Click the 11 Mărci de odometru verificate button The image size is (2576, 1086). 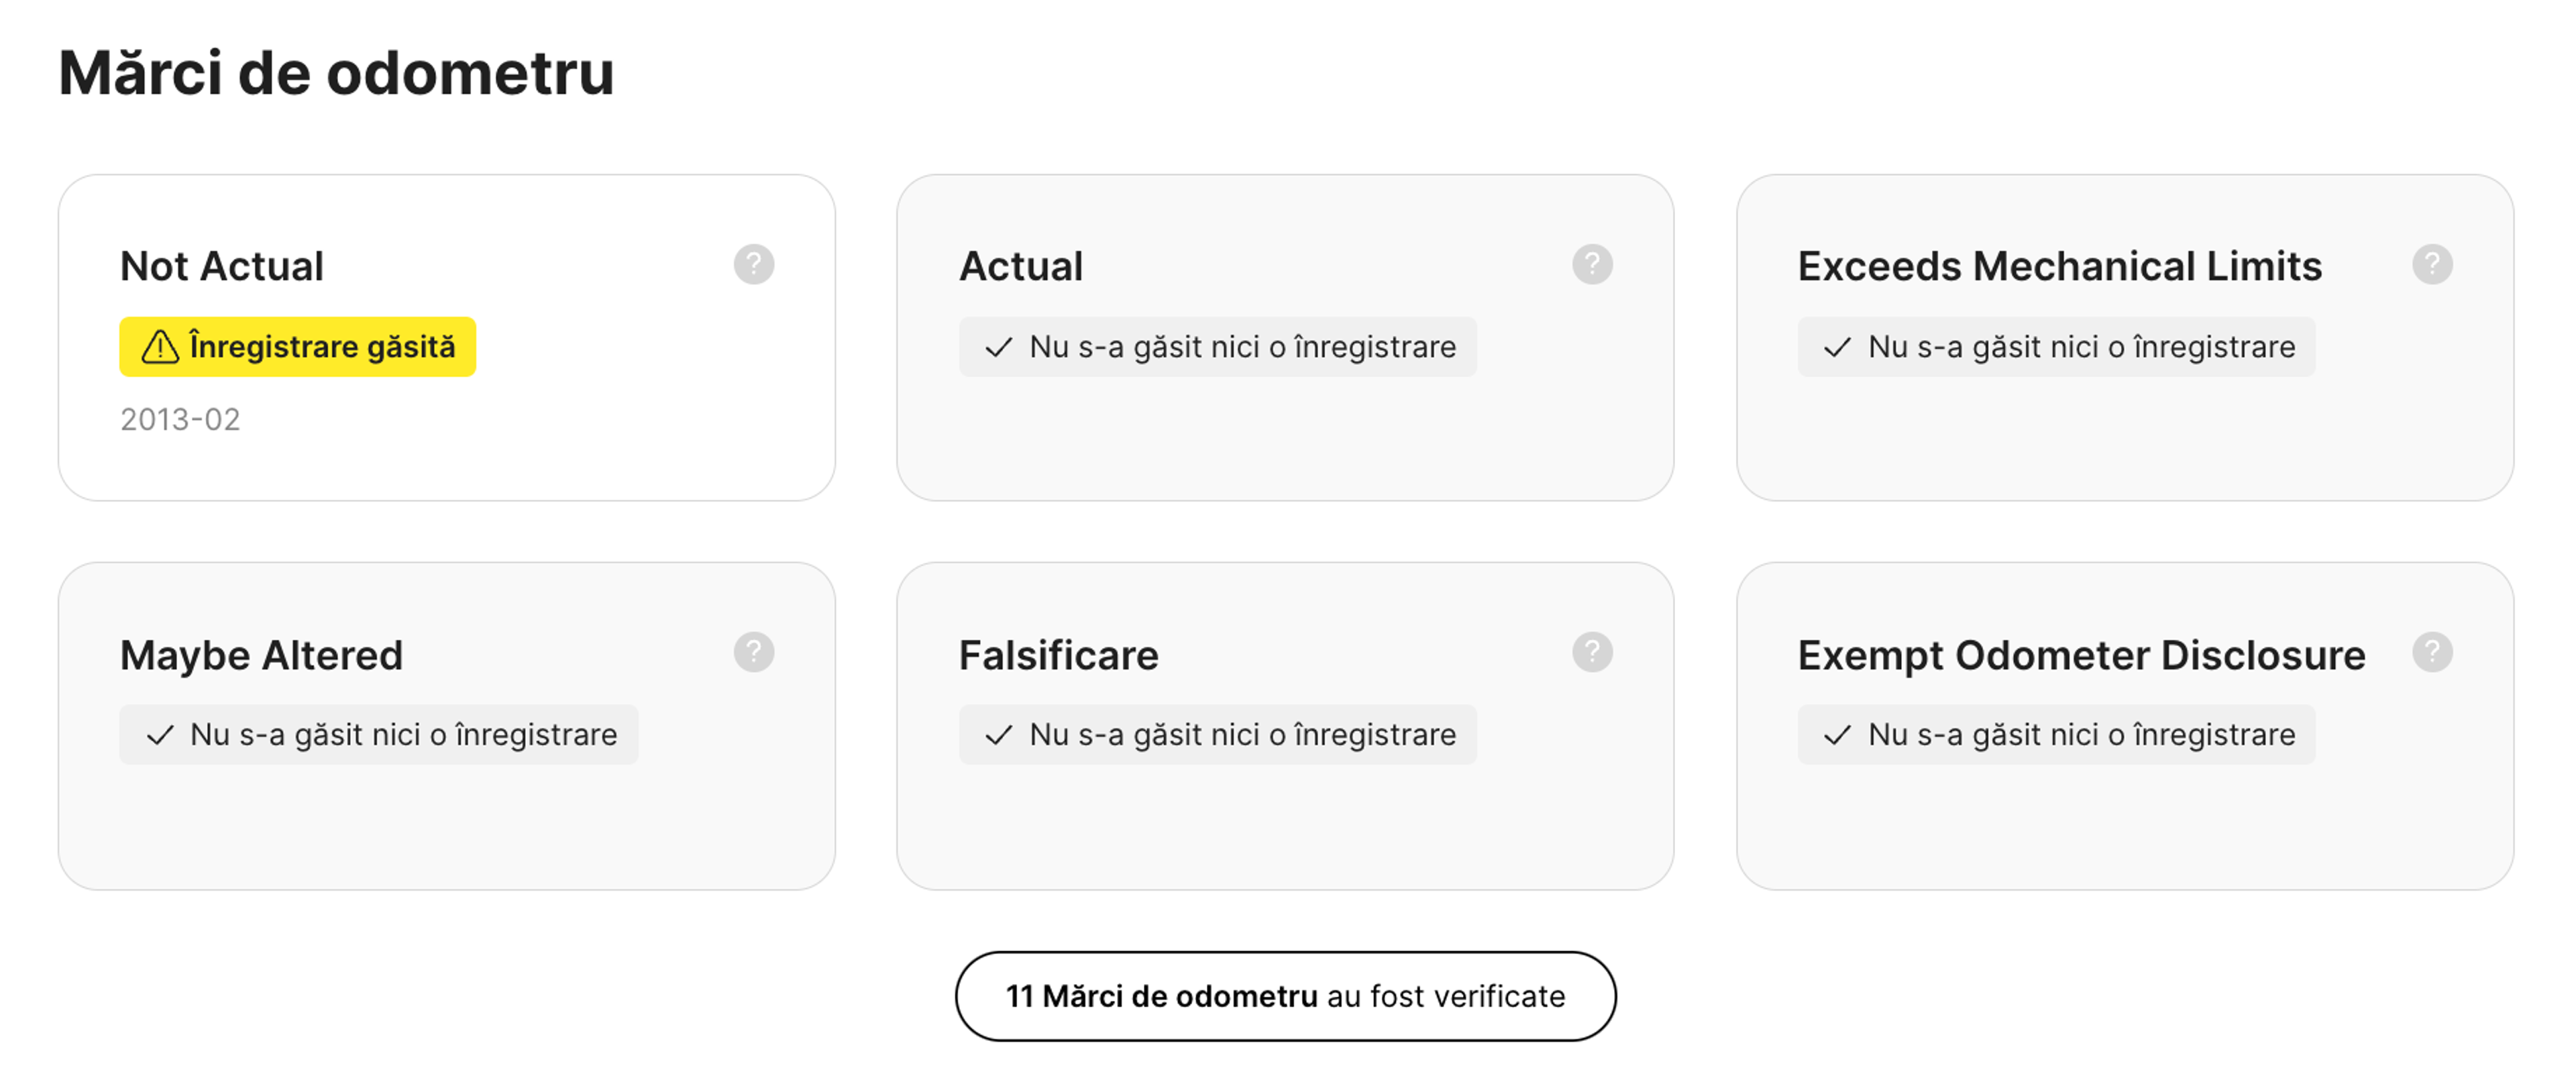tap(1285, 996)
